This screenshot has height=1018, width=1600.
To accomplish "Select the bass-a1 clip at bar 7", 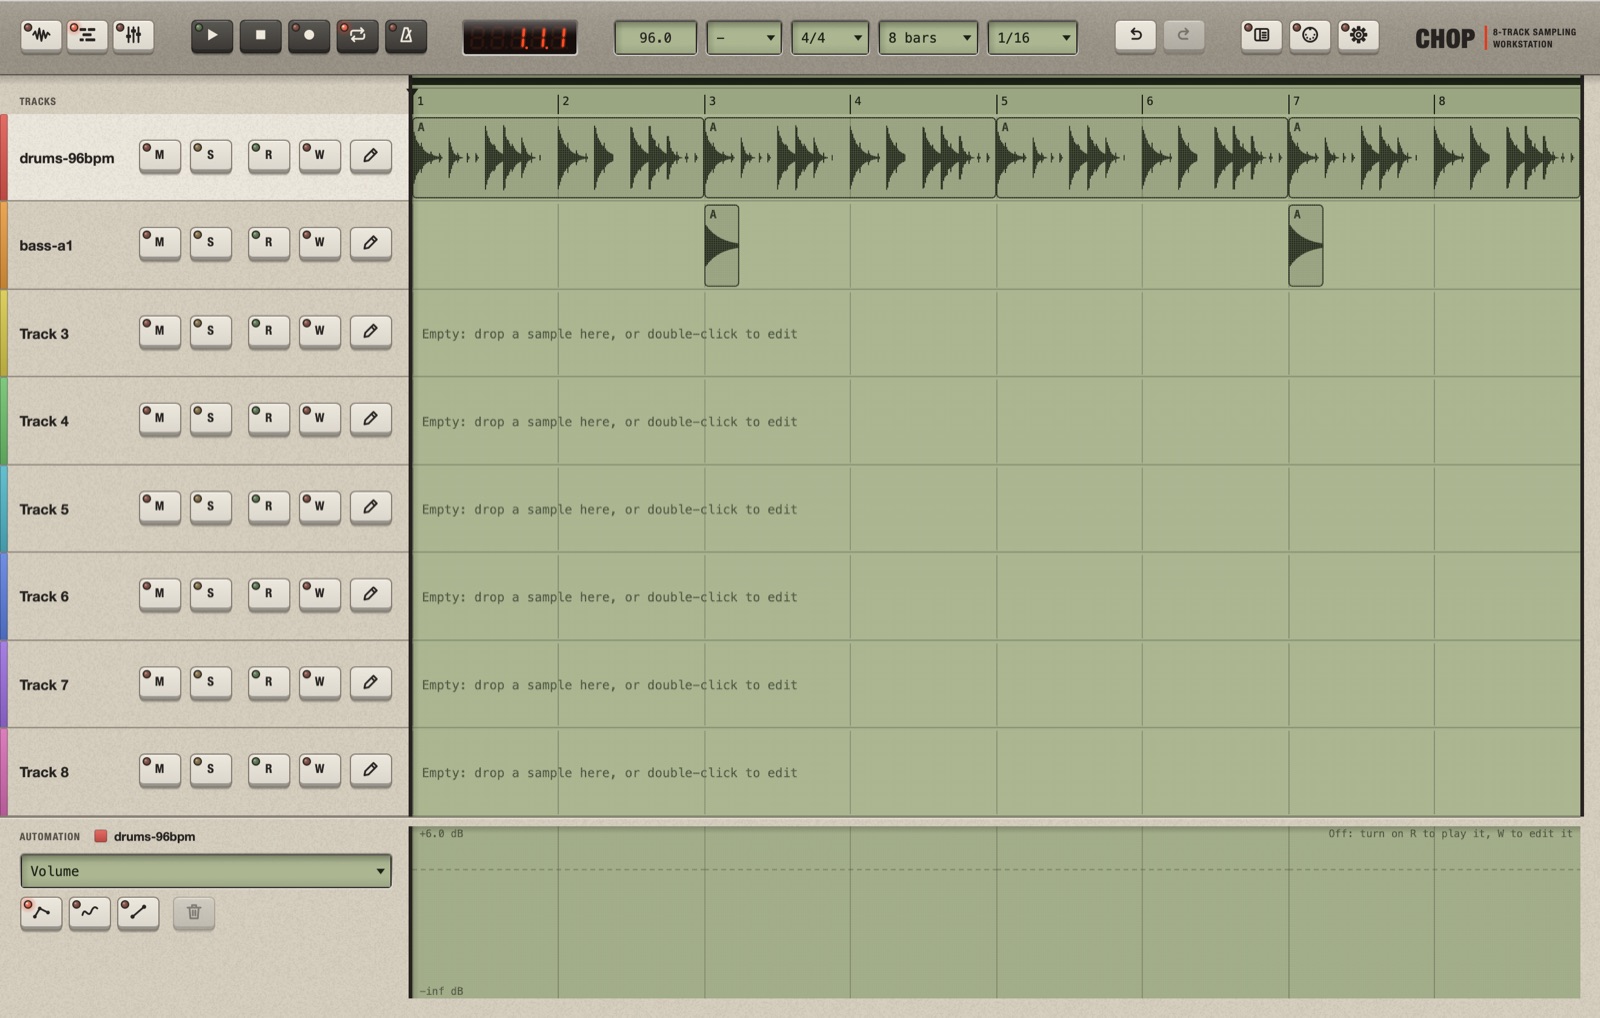I will (x=1305, y=246).
